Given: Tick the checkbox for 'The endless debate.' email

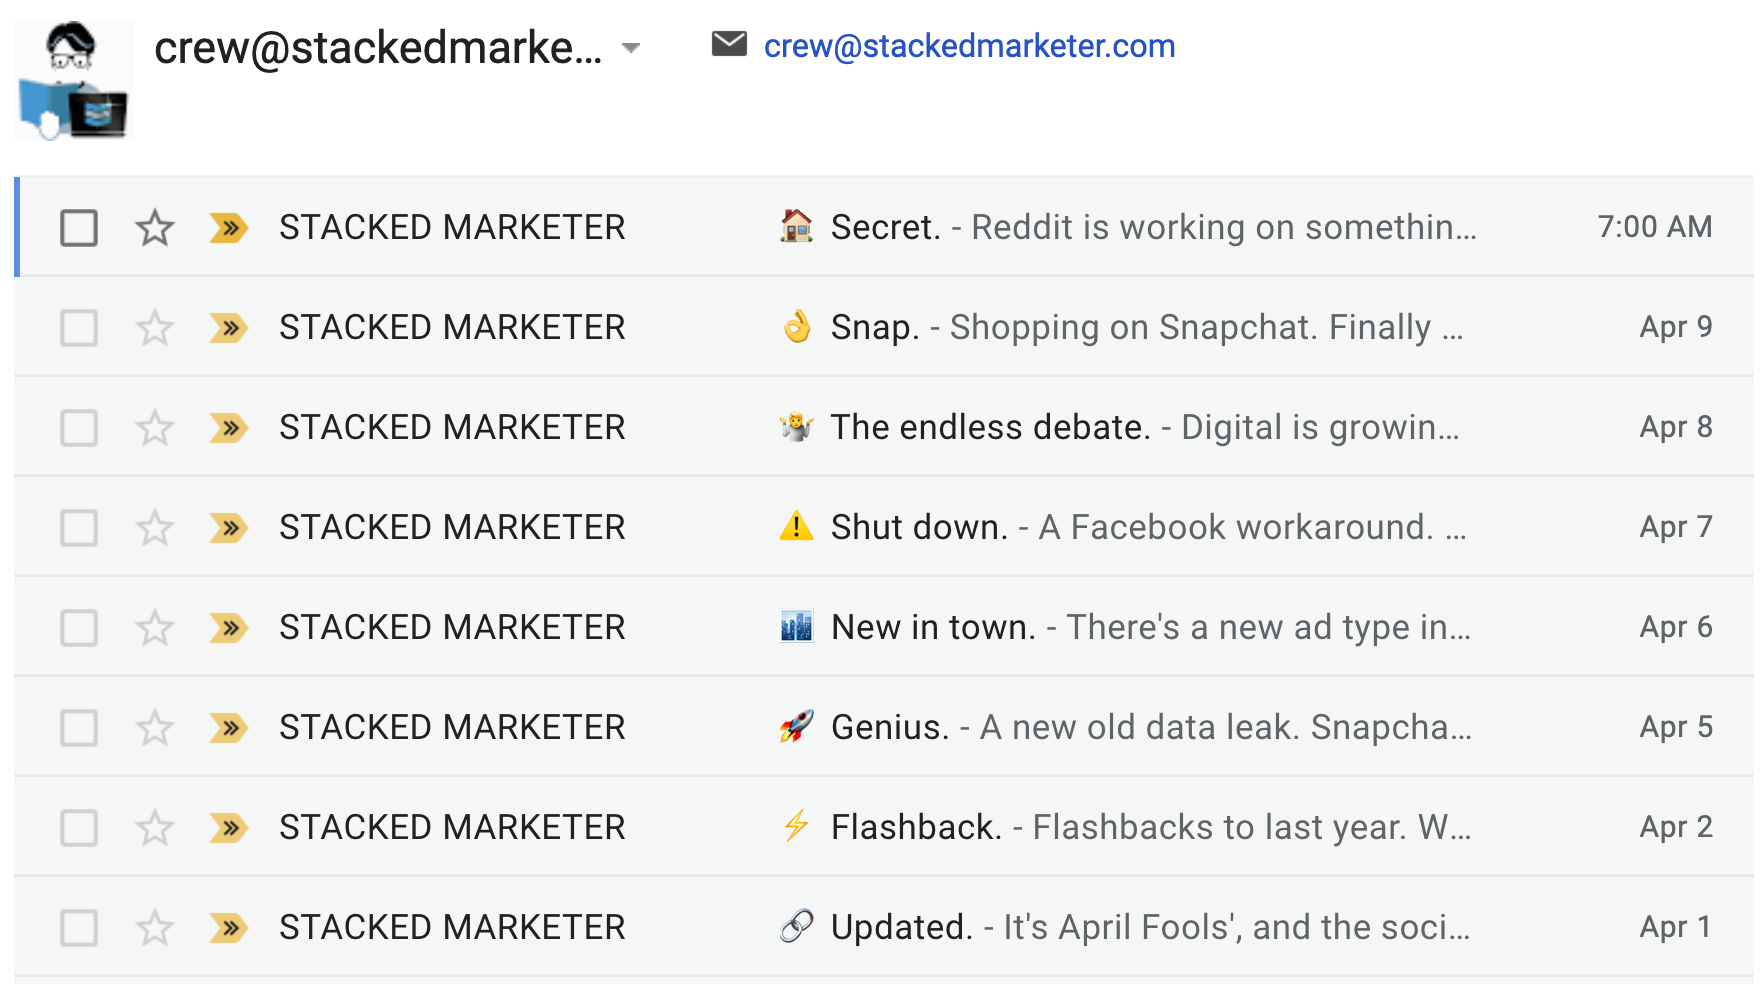Looking at the screenshot, I should tap(79, 428).
